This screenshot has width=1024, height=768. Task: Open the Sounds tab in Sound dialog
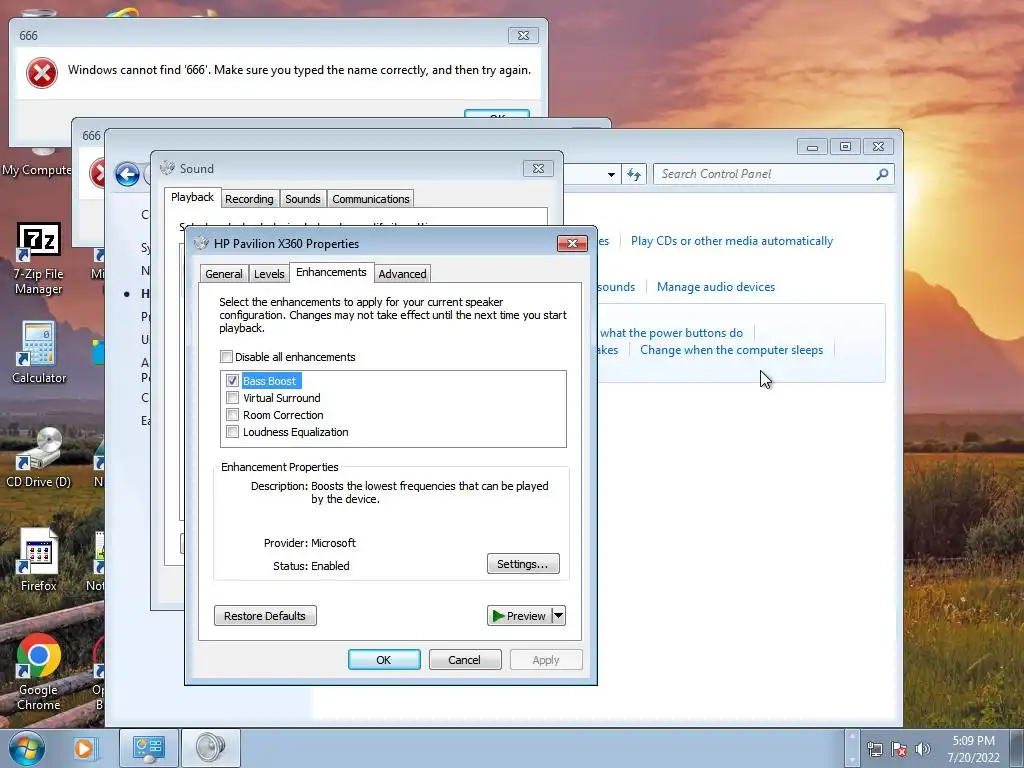point(302,199)
